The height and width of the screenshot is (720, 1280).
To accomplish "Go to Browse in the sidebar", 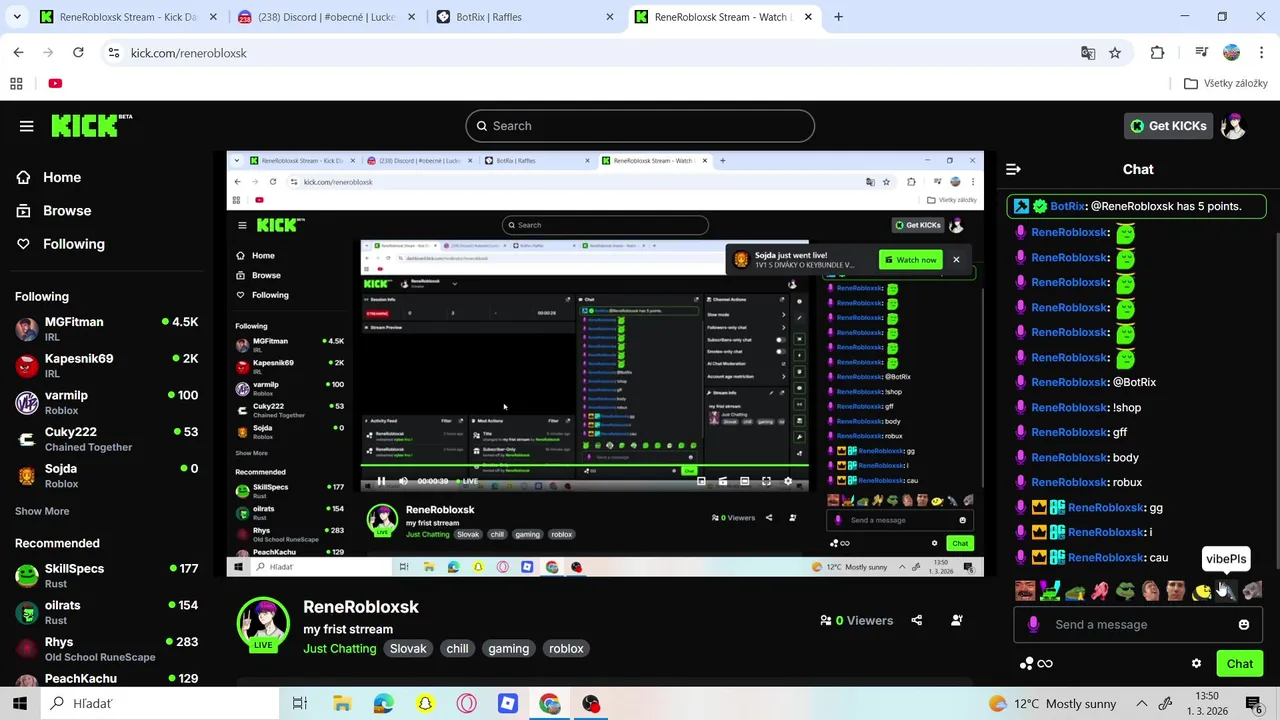I will [x=54, y=211].
